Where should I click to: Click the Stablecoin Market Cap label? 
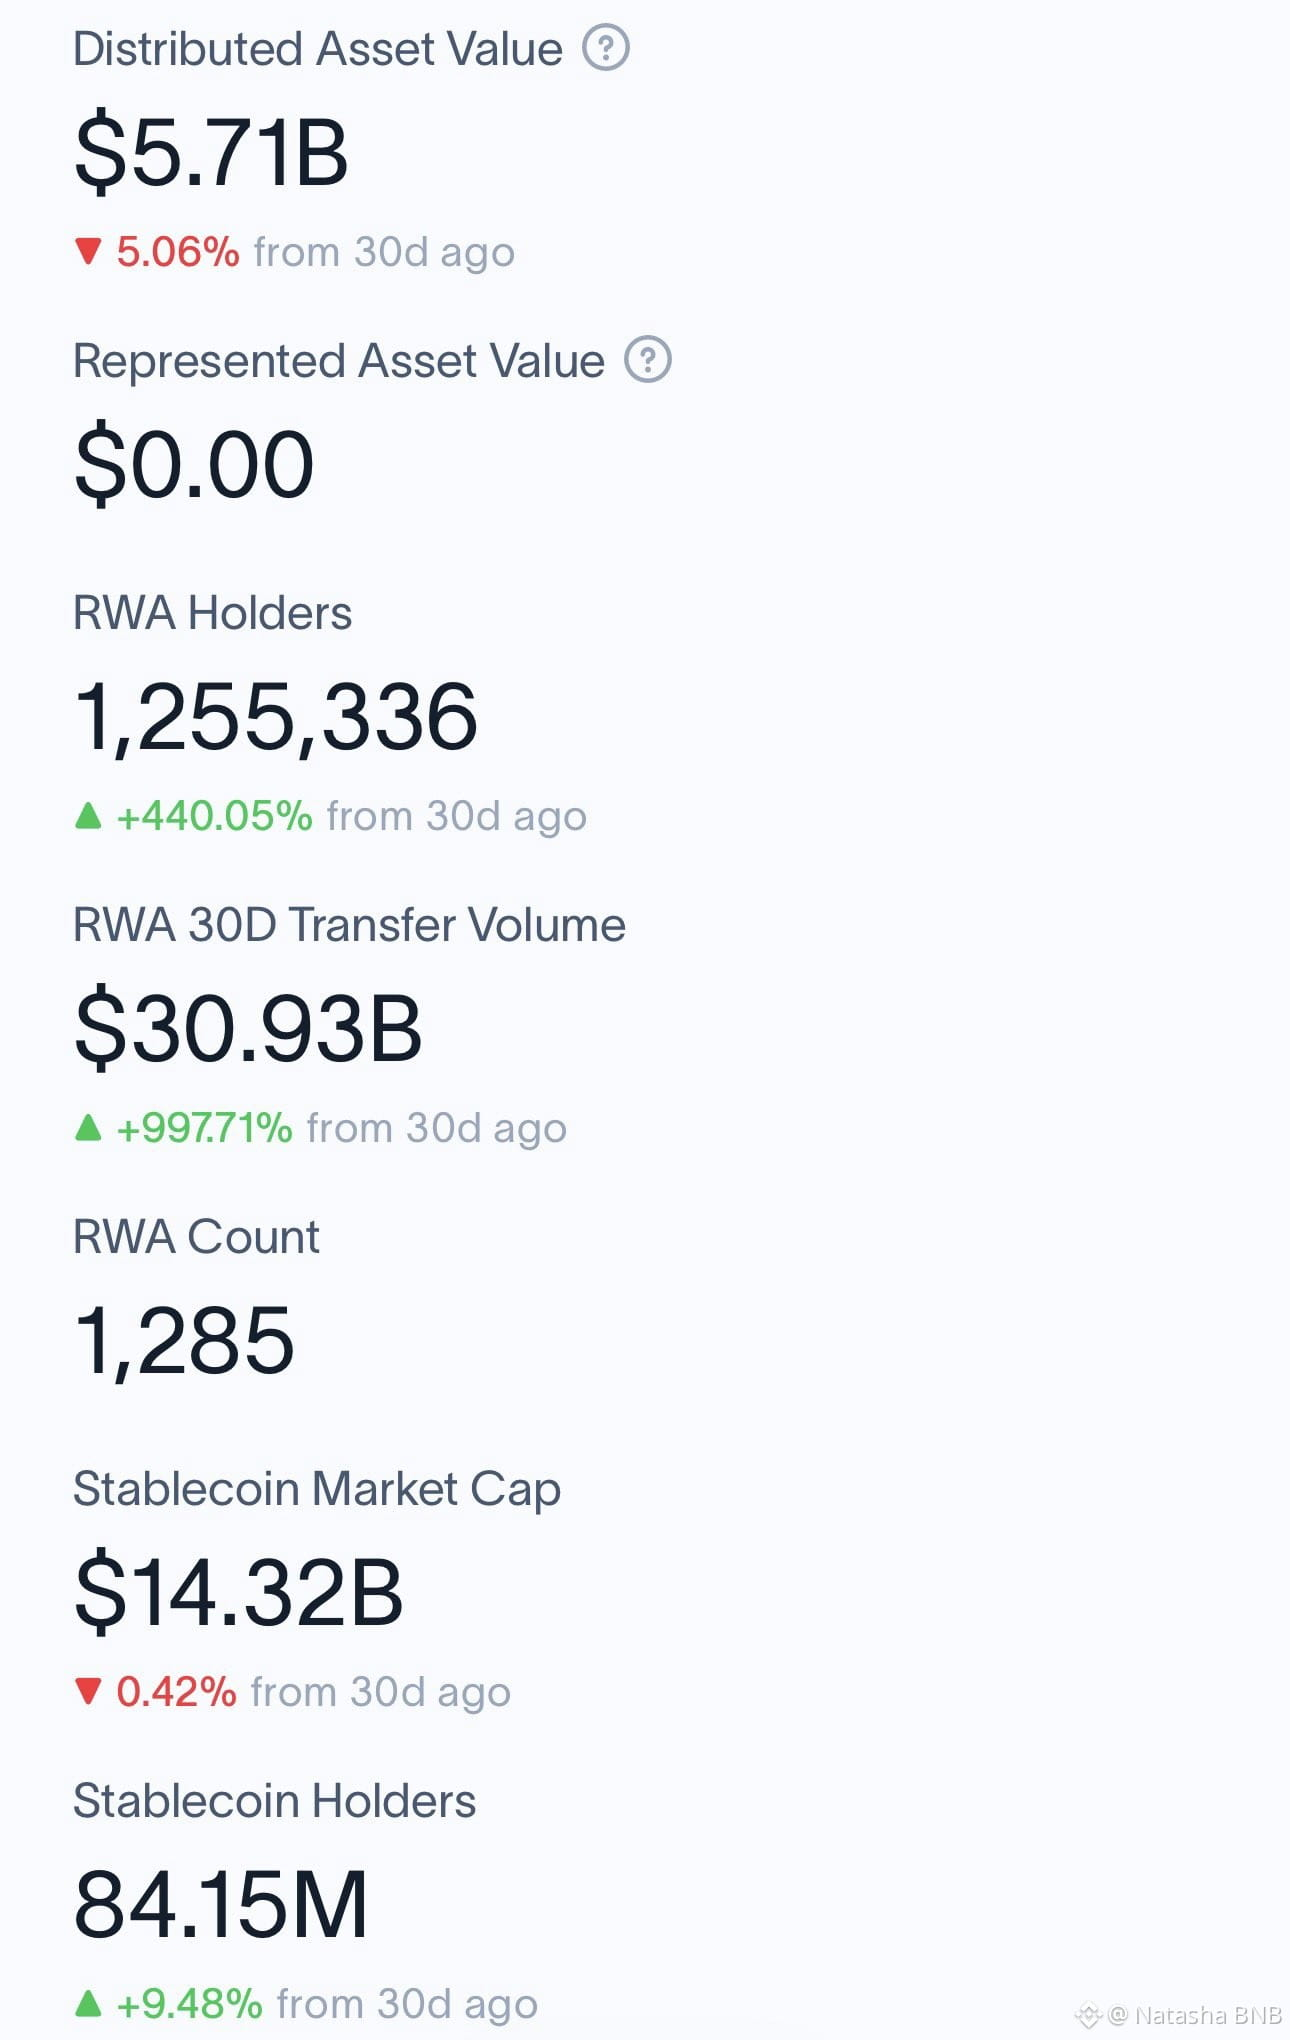317,1489
